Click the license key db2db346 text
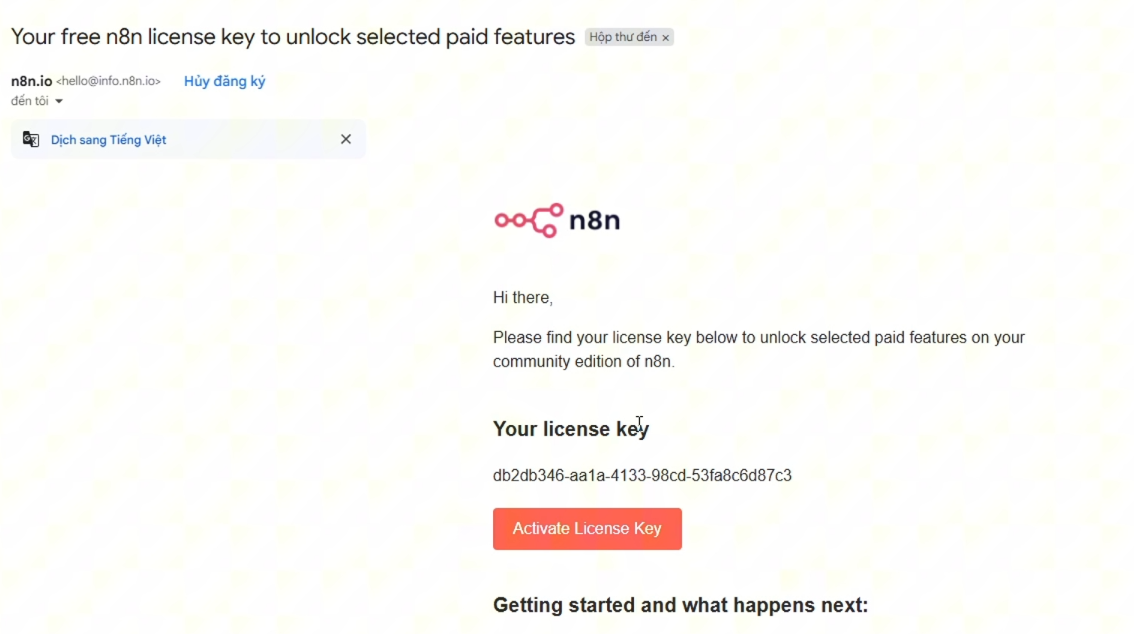 coord(642,475)
